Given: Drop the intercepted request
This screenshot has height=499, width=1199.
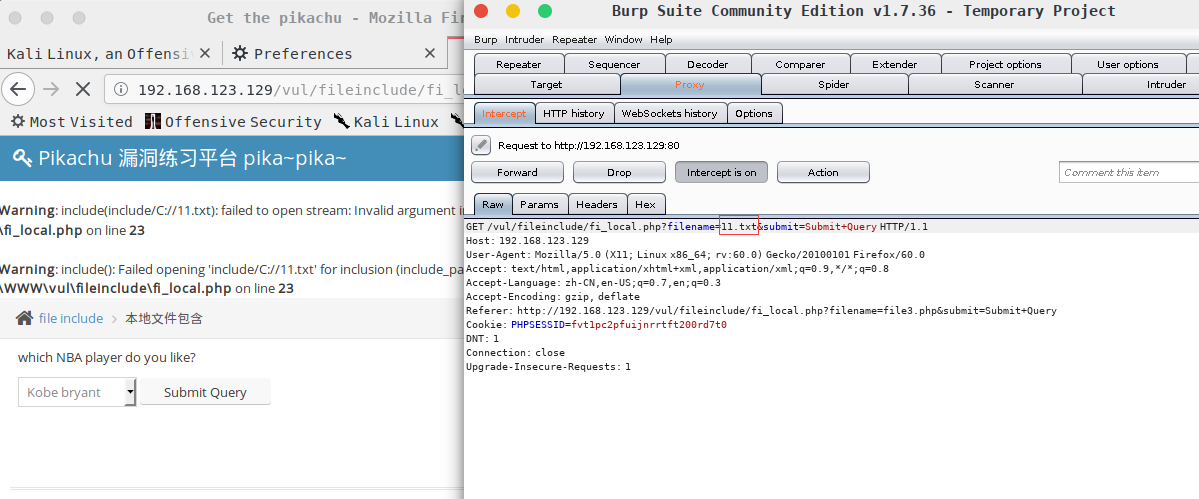Looking at the screenshot, I should pos(619,172).
